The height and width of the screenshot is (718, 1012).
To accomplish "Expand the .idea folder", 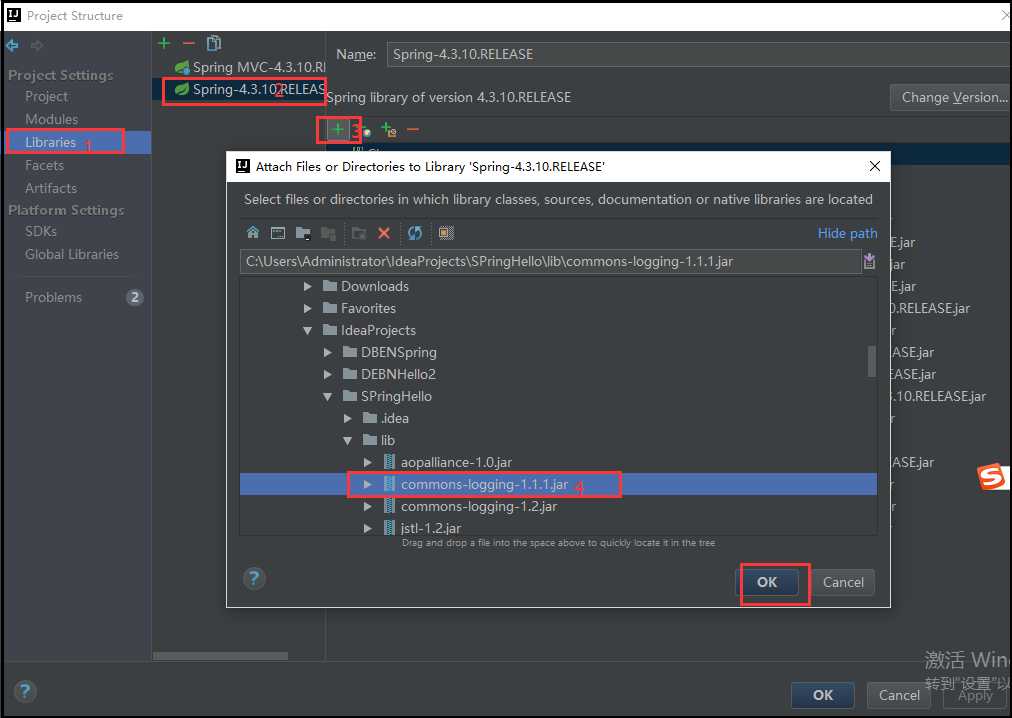I will 348,418.
